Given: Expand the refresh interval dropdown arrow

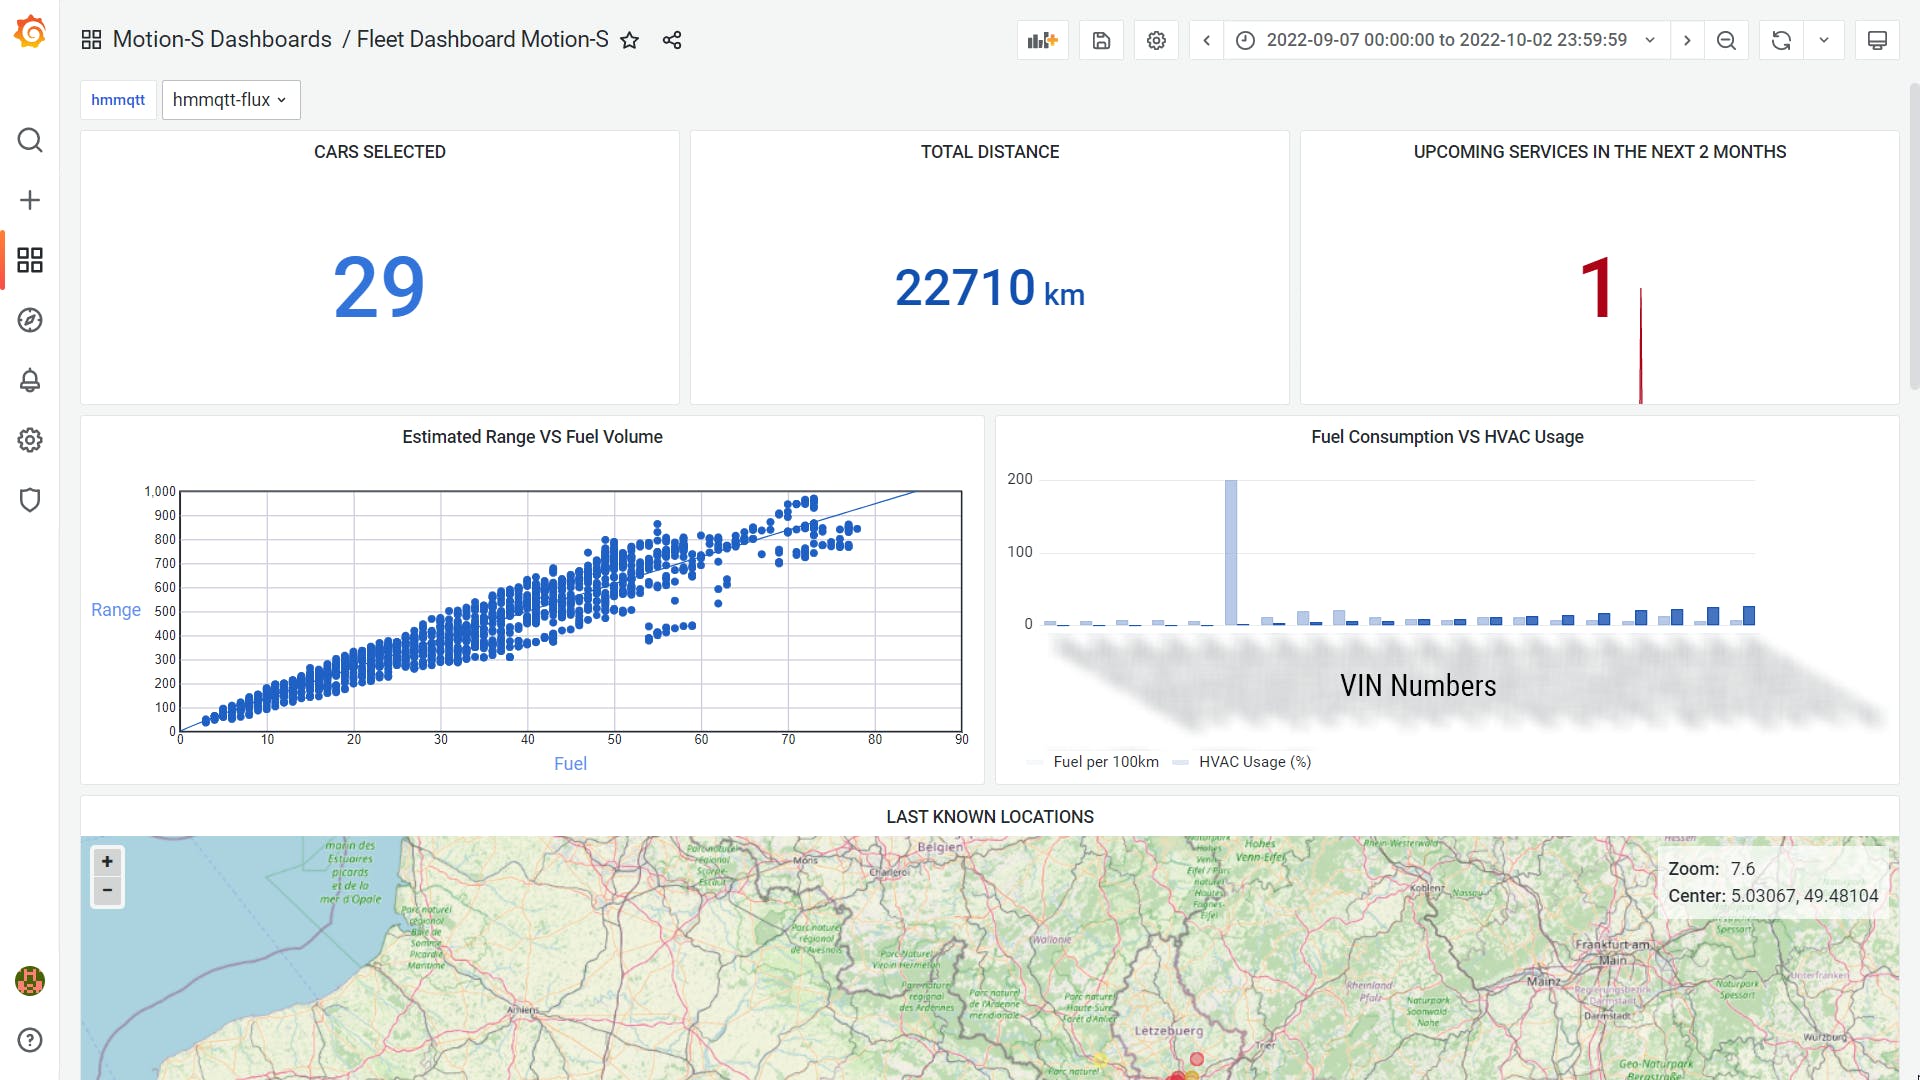Looking at the screenshot, I should 1824,40.
